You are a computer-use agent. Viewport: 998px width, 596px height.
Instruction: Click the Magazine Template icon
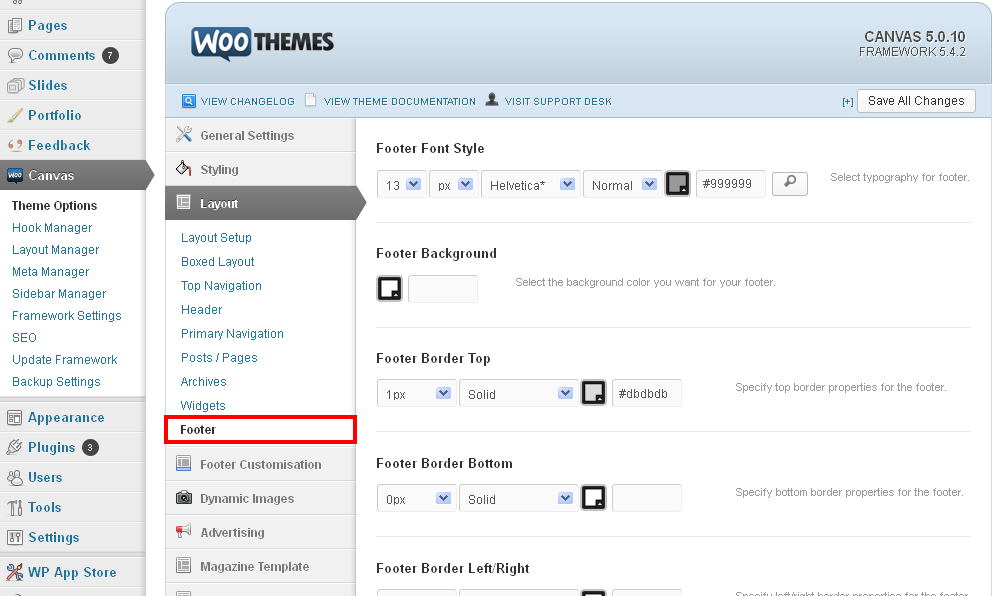[183, 565]
